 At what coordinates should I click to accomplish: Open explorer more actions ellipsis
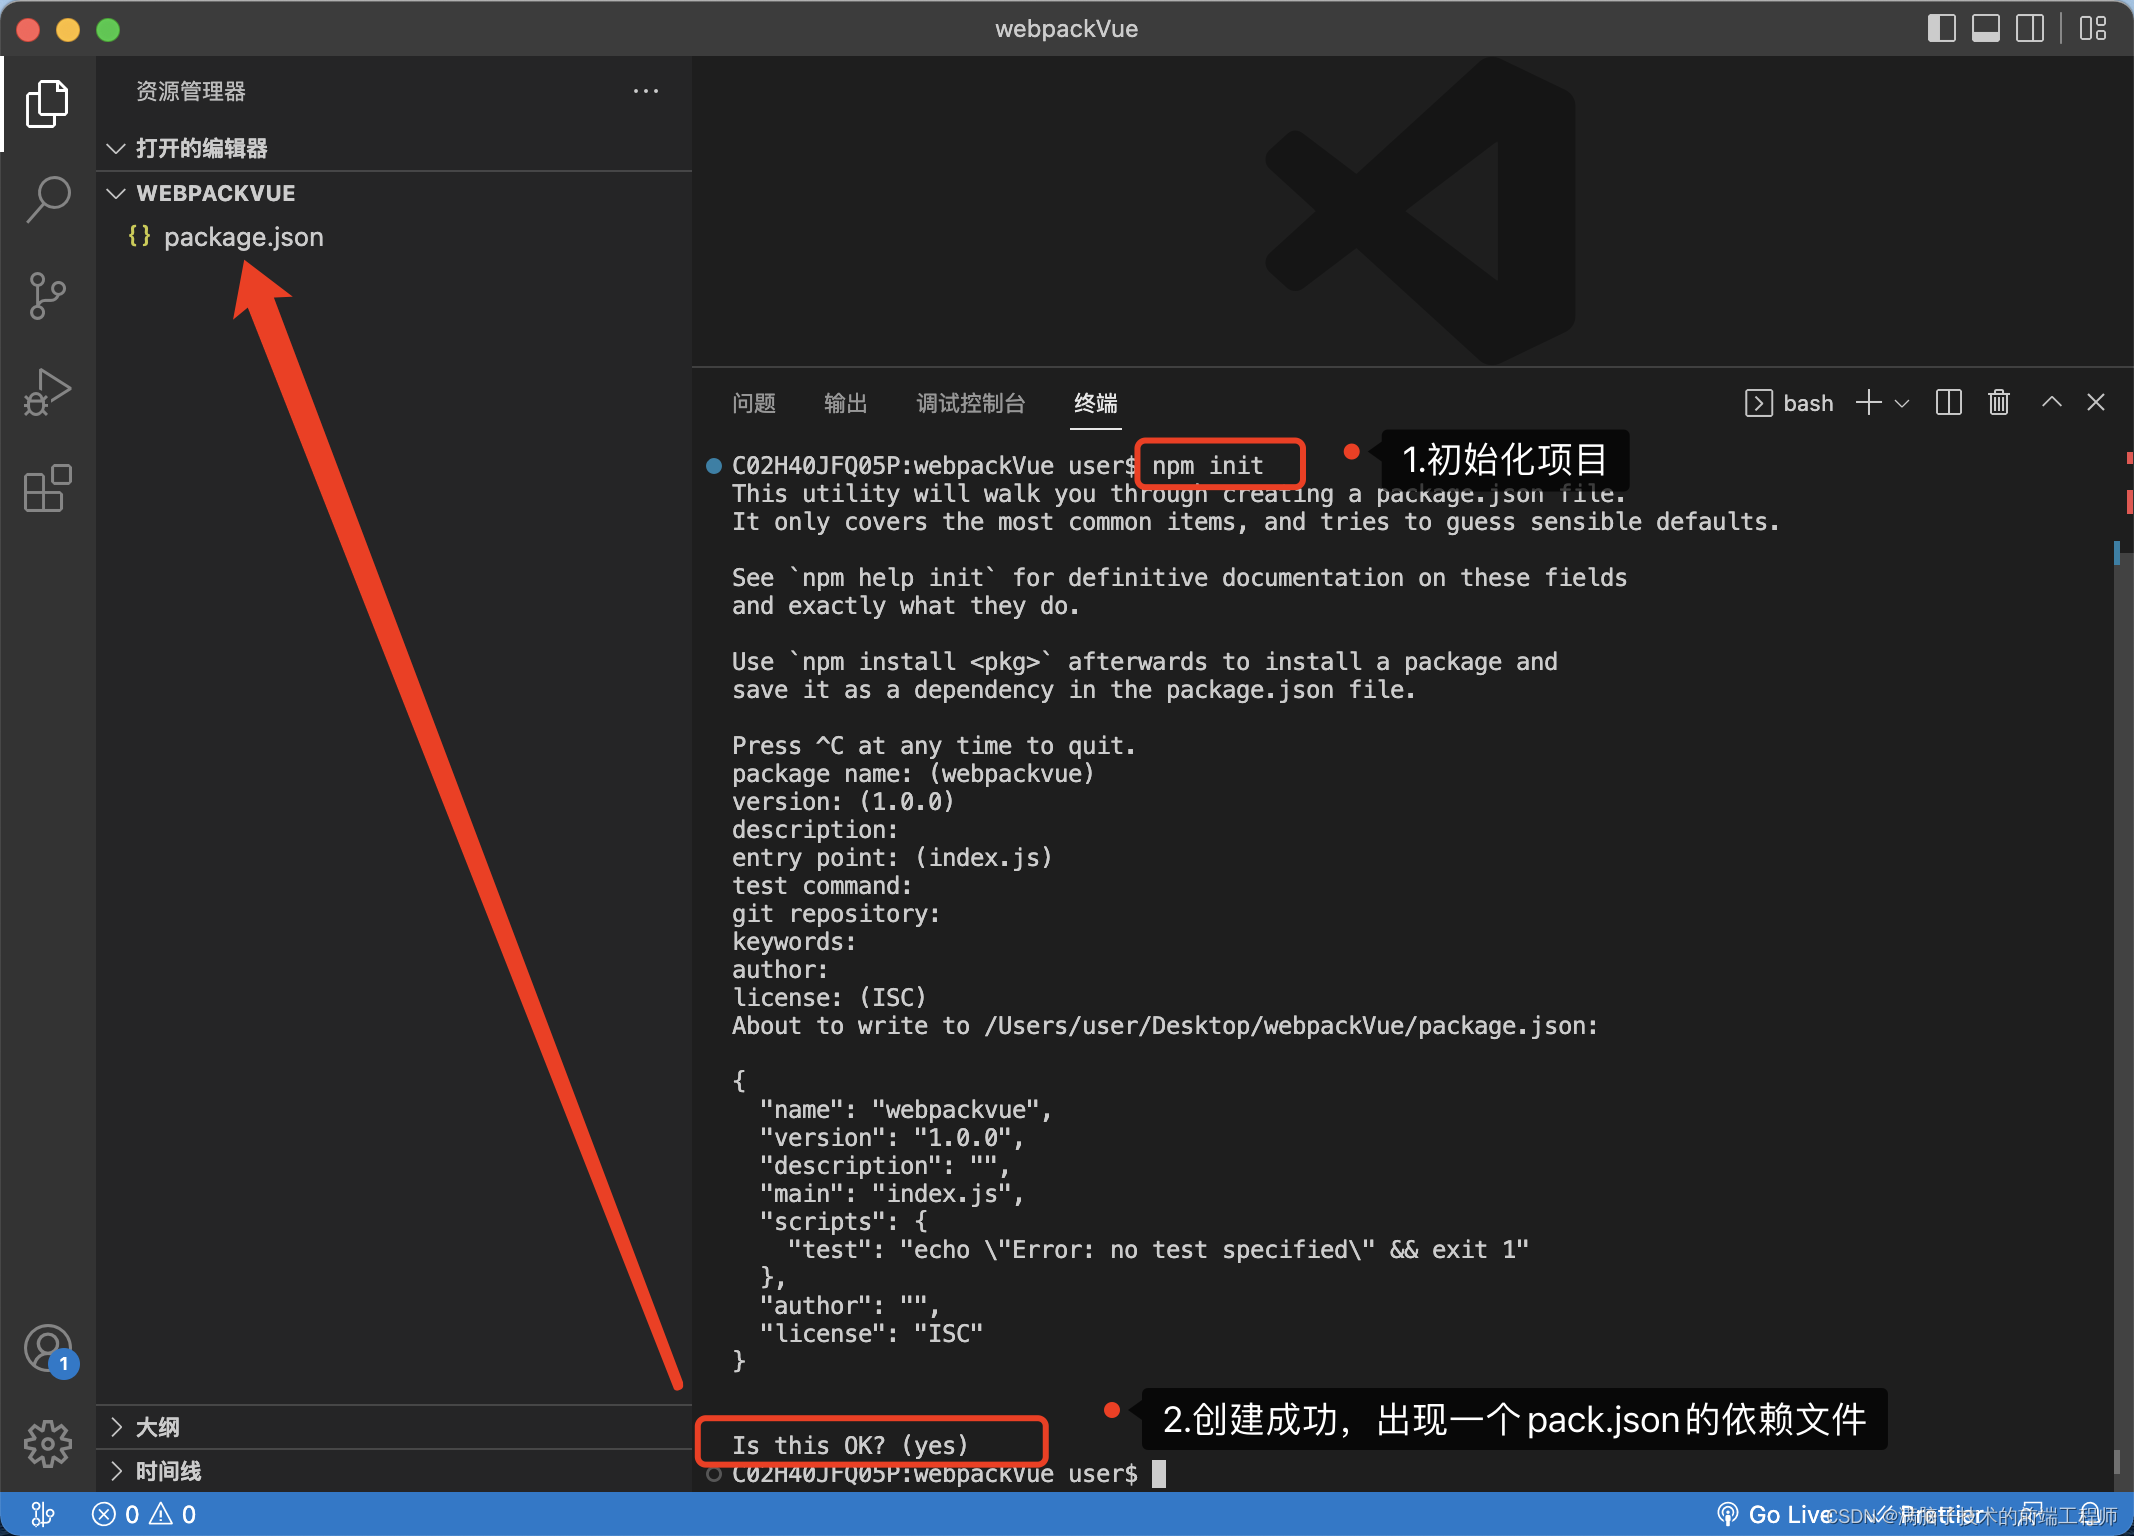646,91
